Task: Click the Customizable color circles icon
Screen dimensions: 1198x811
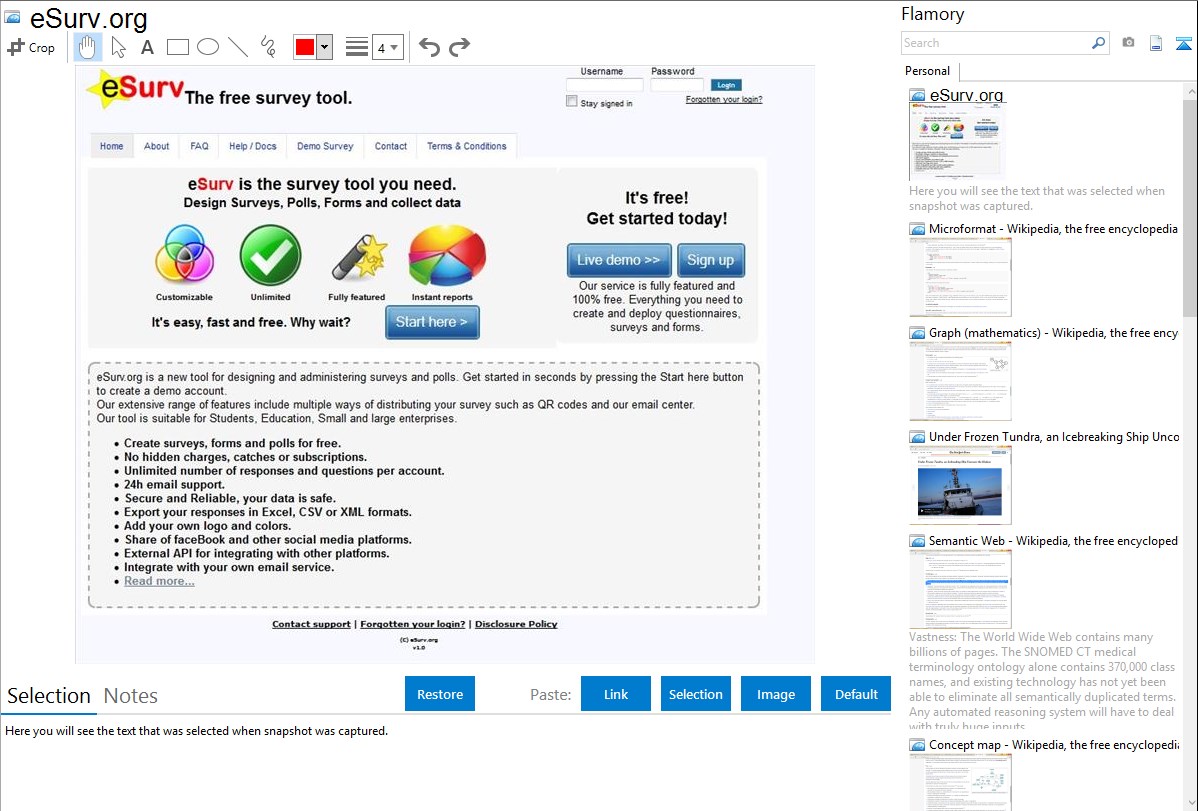Action: tap(184, 255)
